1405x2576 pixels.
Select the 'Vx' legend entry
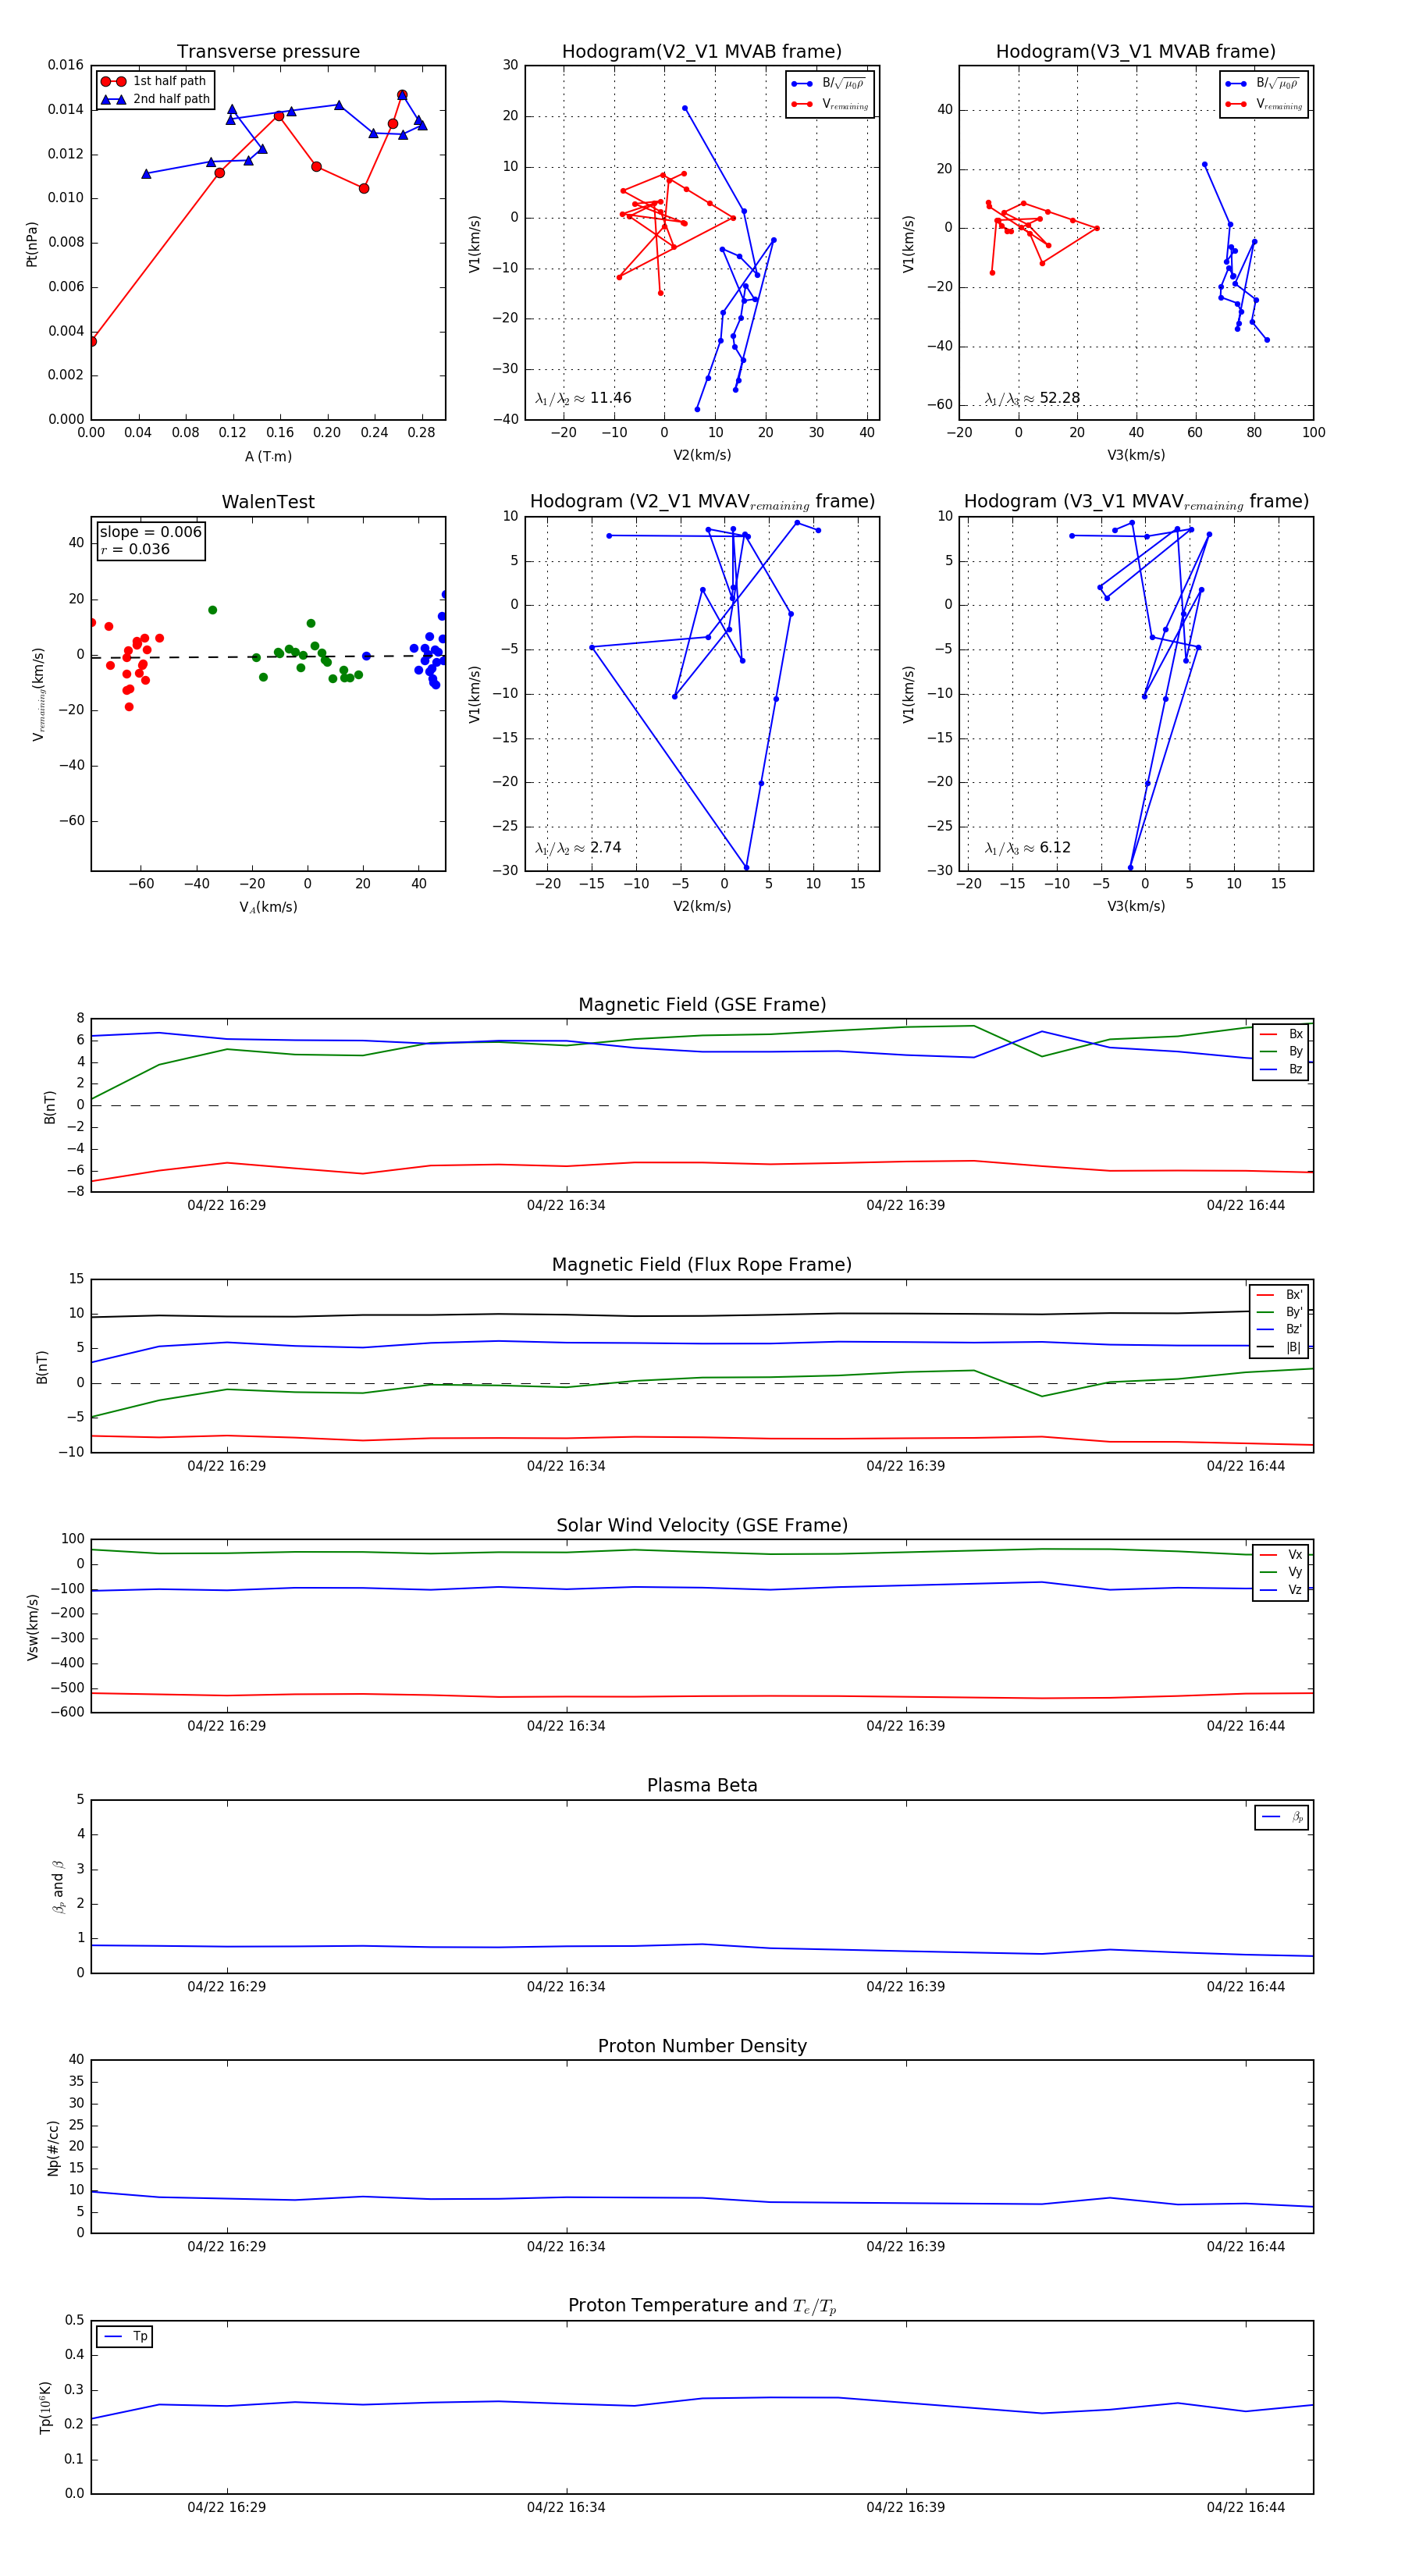pos(1281,1554)
